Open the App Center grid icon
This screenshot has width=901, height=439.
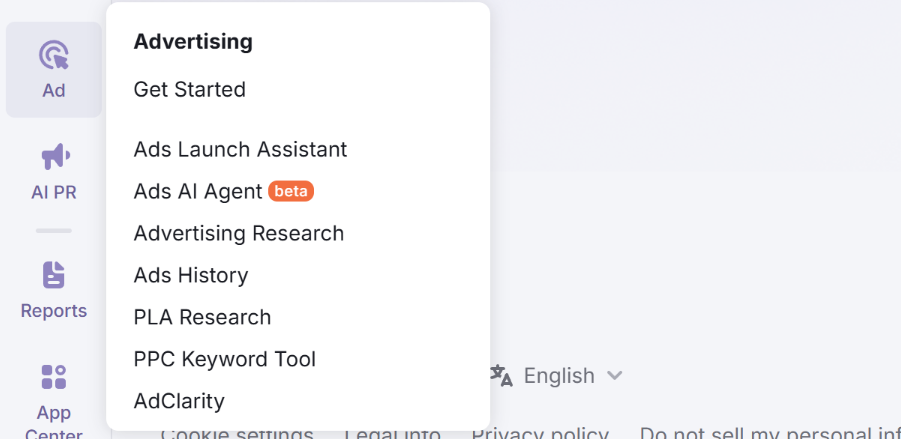(54, 377)
